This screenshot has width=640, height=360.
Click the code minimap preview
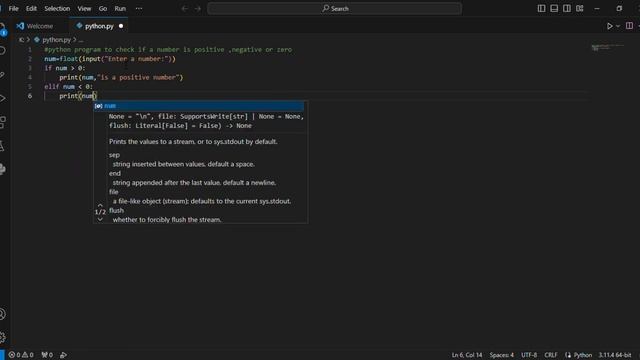(x=607, y=47)
